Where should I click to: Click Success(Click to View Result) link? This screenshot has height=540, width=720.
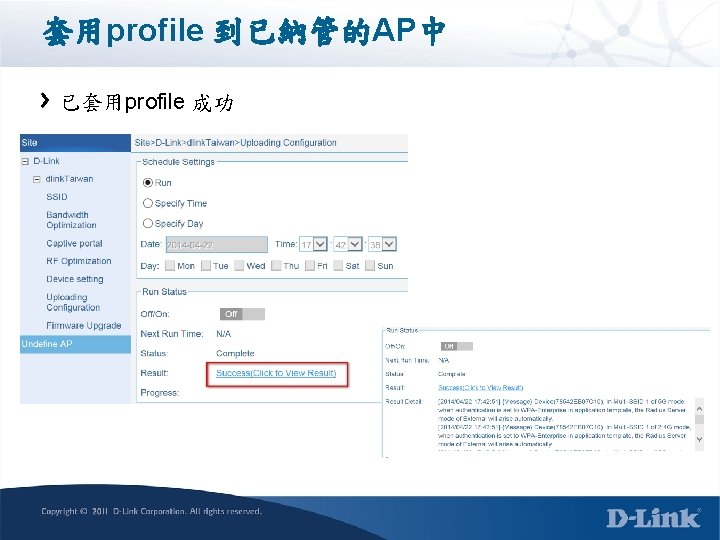tap(276, 373)
